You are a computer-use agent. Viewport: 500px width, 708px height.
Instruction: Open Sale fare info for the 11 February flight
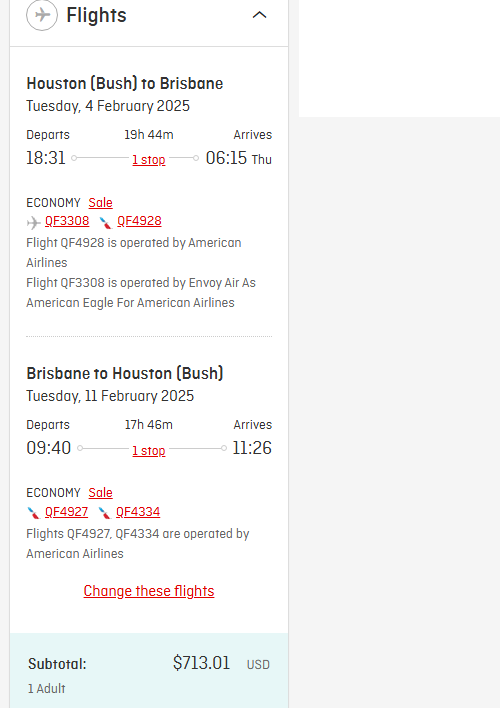100,493
